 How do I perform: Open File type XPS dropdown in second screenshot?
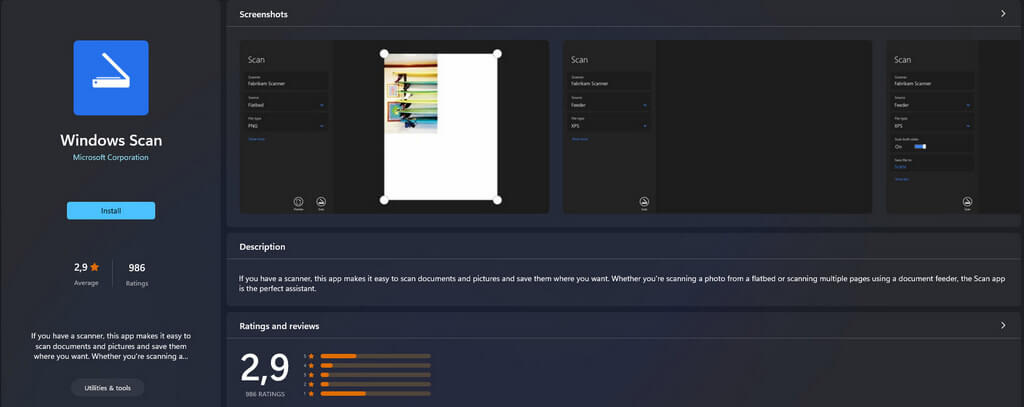pyautogui.click(x=609, y=123)
